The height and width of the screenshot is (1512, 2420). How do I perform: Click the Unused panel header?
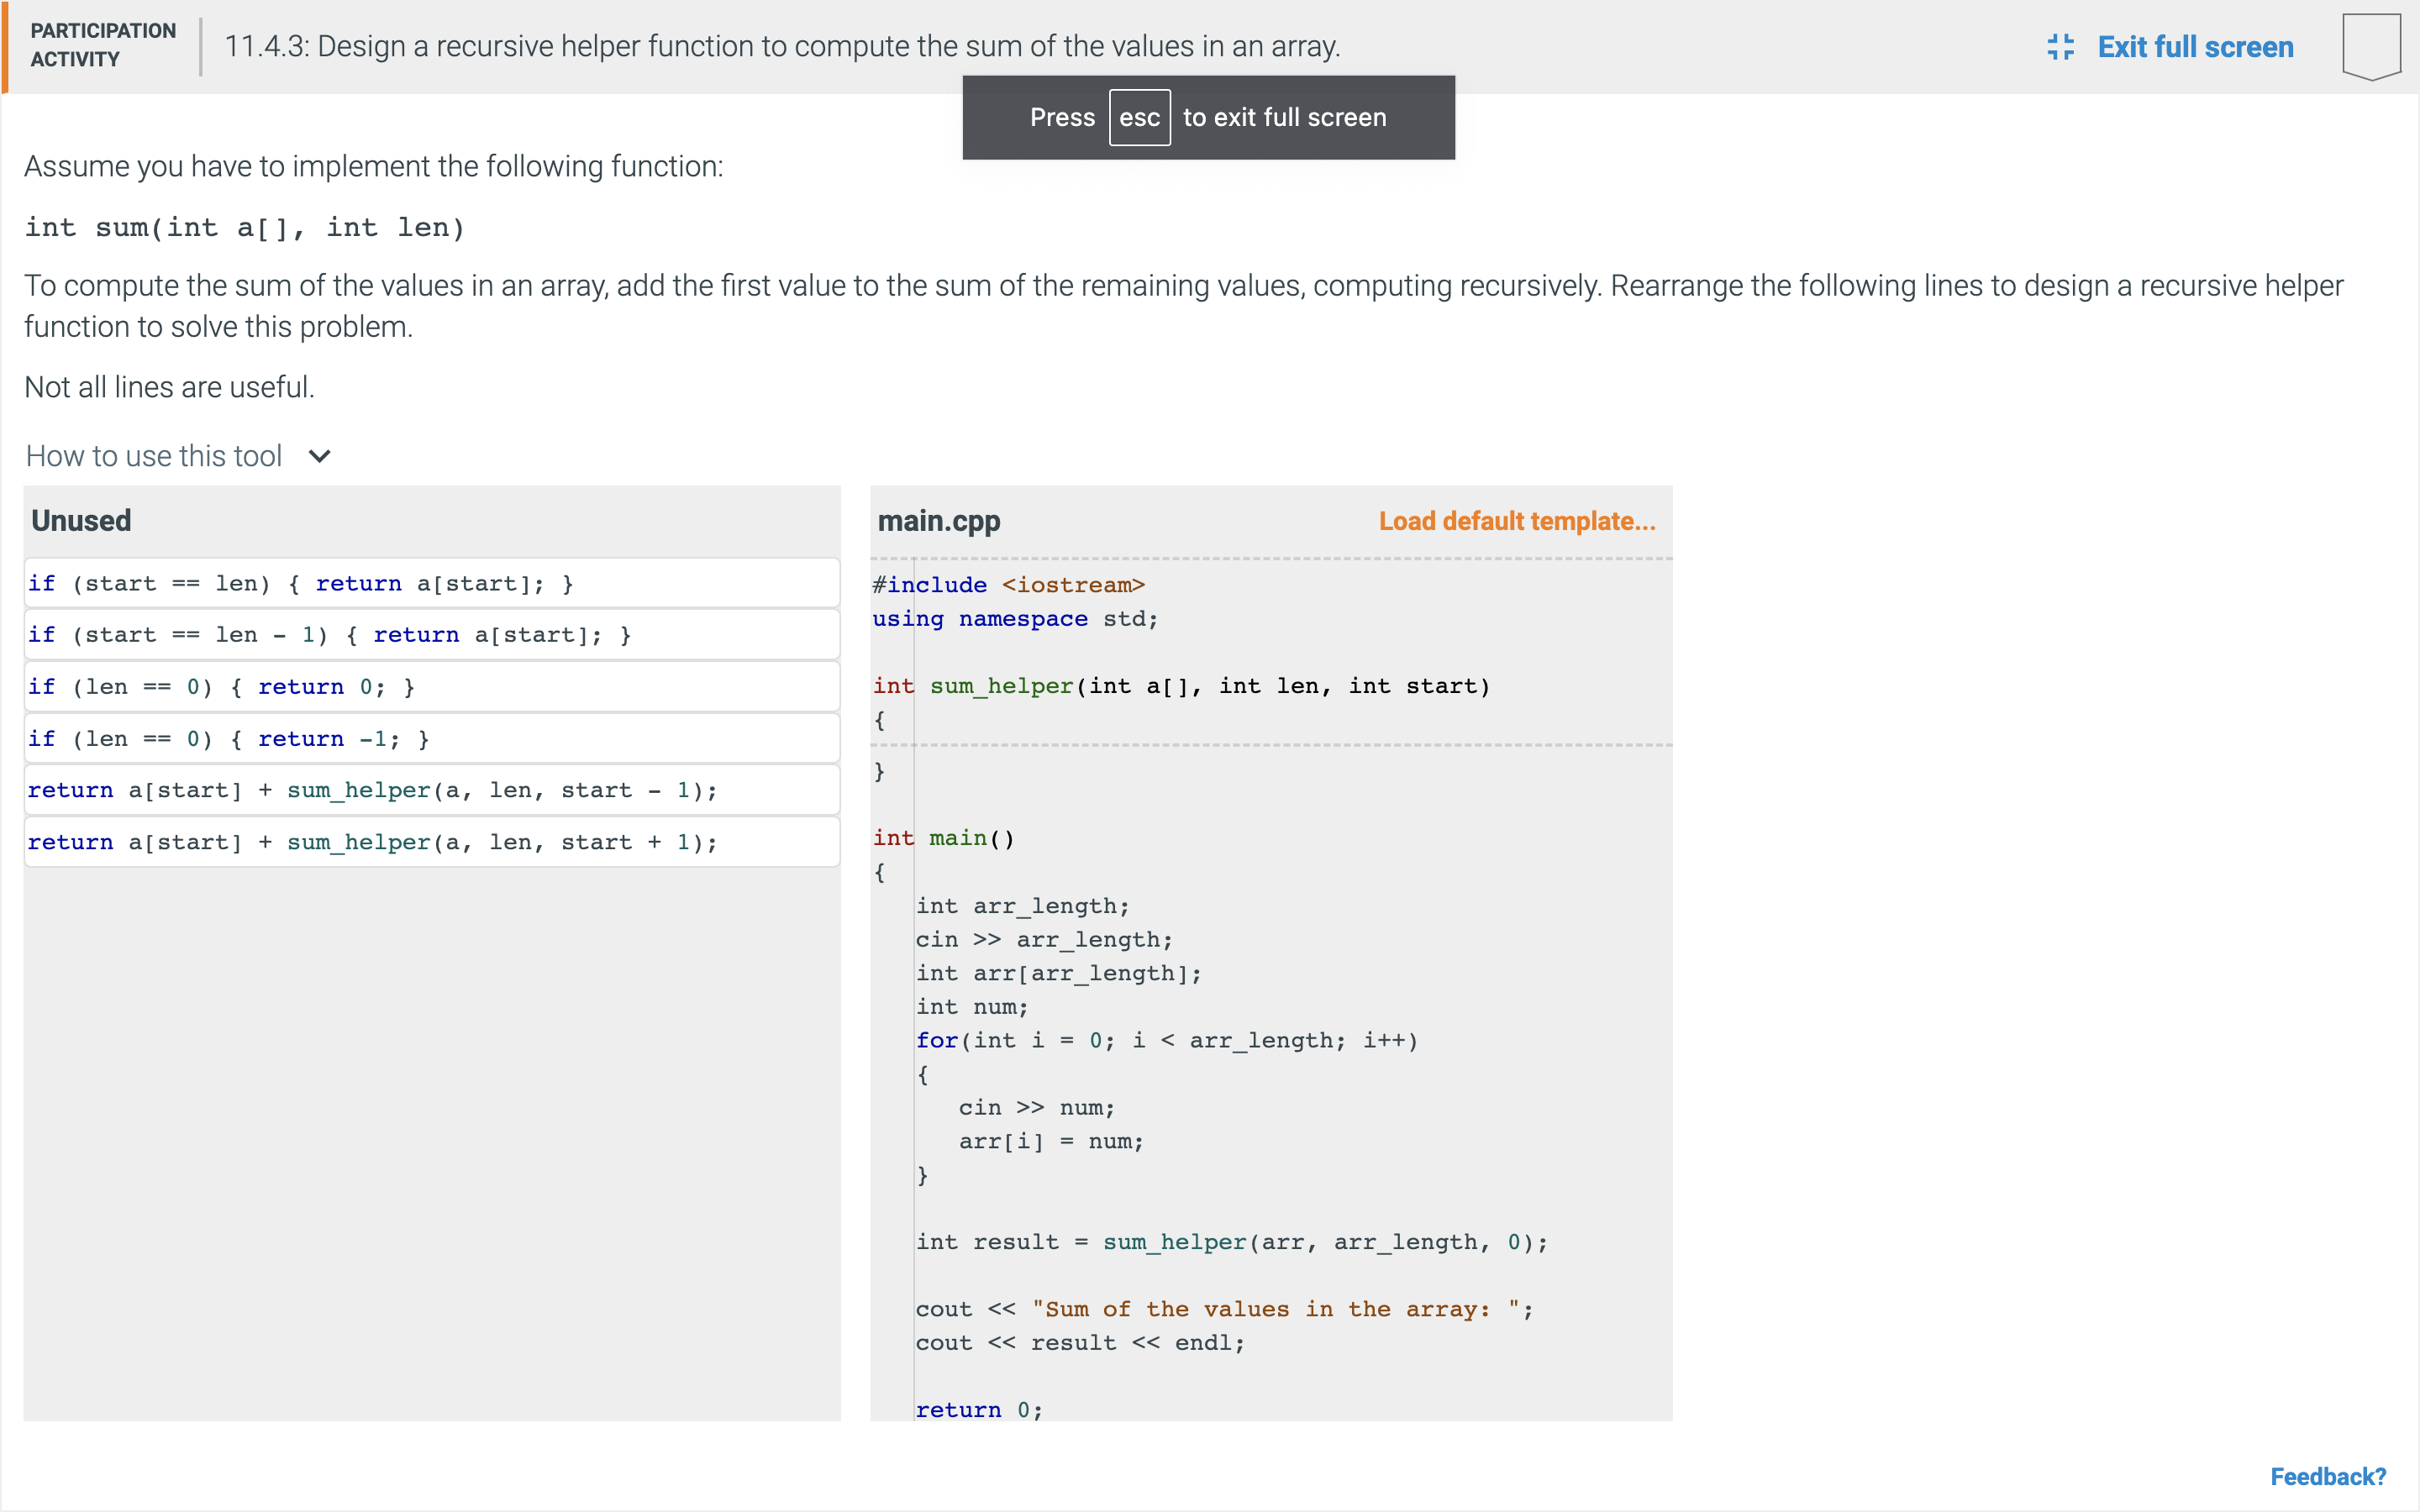pyautogui.click(x=81, y=520)
